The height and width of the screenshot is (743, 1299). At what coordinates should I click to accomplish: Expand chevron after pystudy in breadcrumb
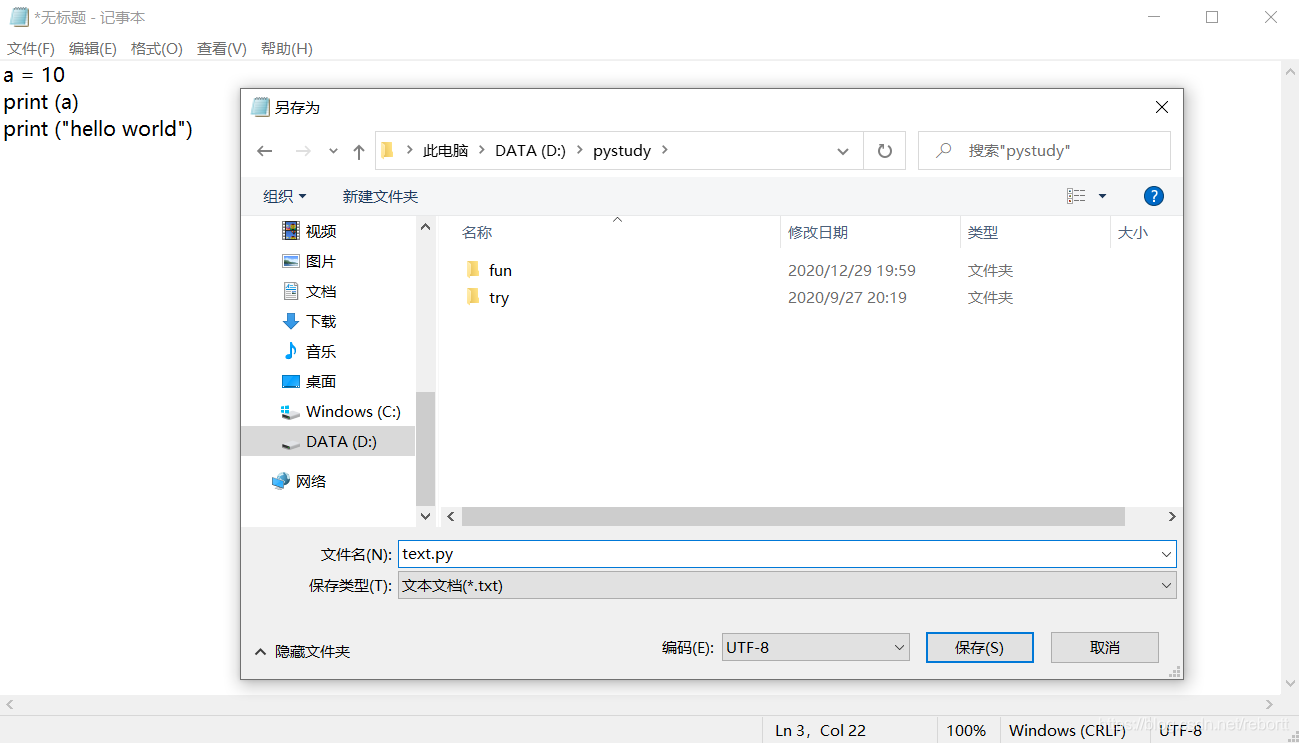(x=664, y=151)
